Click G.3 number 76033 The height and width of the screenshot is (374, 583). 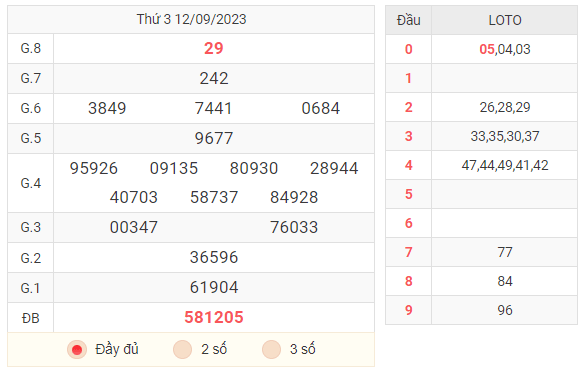(x=294, y=228)
